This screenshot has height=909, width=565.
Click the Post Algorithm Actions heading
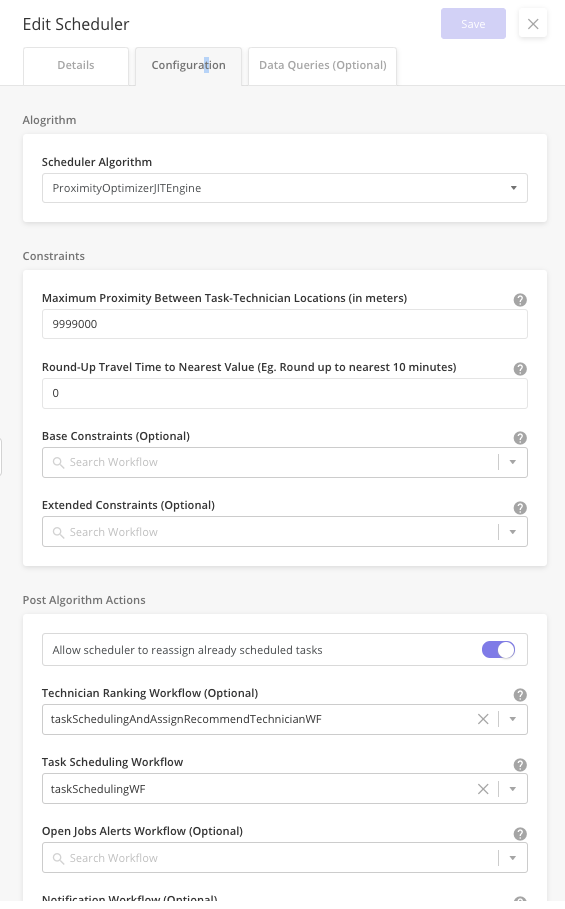pyautogui.click(x=84, y=600)
